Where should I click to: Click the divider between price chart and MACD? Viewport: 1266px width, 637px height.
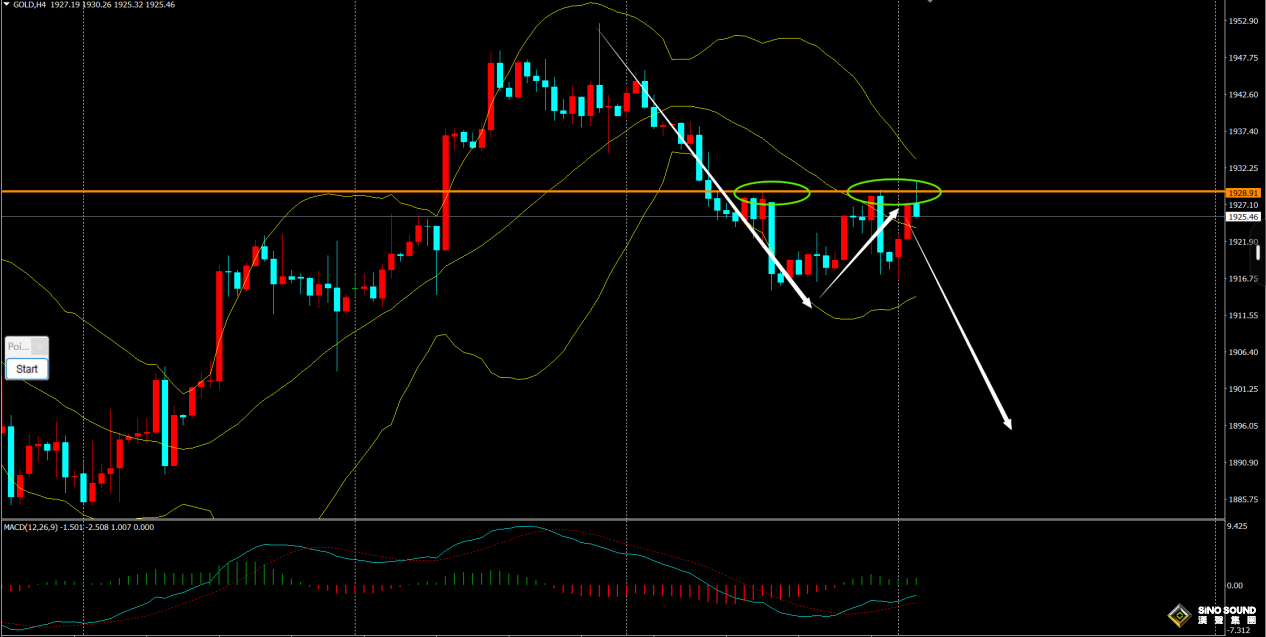pos(600,519)
